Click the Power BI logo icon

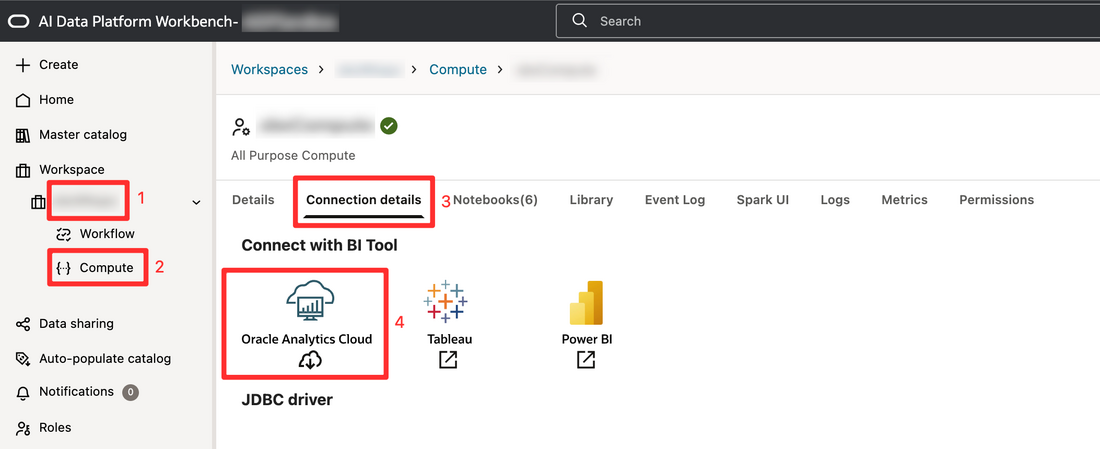(x=586, y=303)
